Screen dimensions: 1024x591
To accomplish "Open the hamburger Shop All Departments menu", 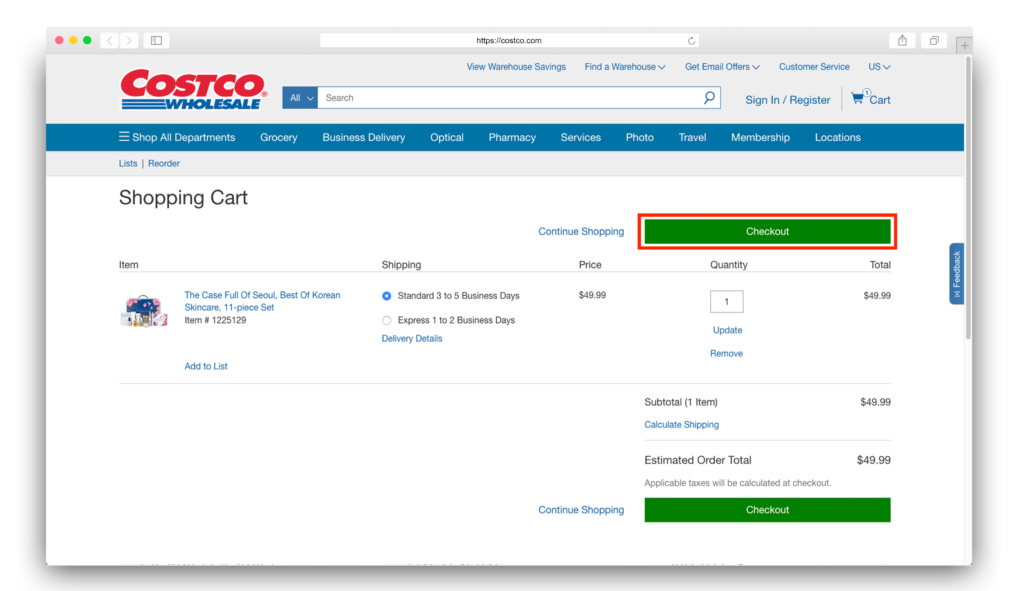I will click(177, 137).
